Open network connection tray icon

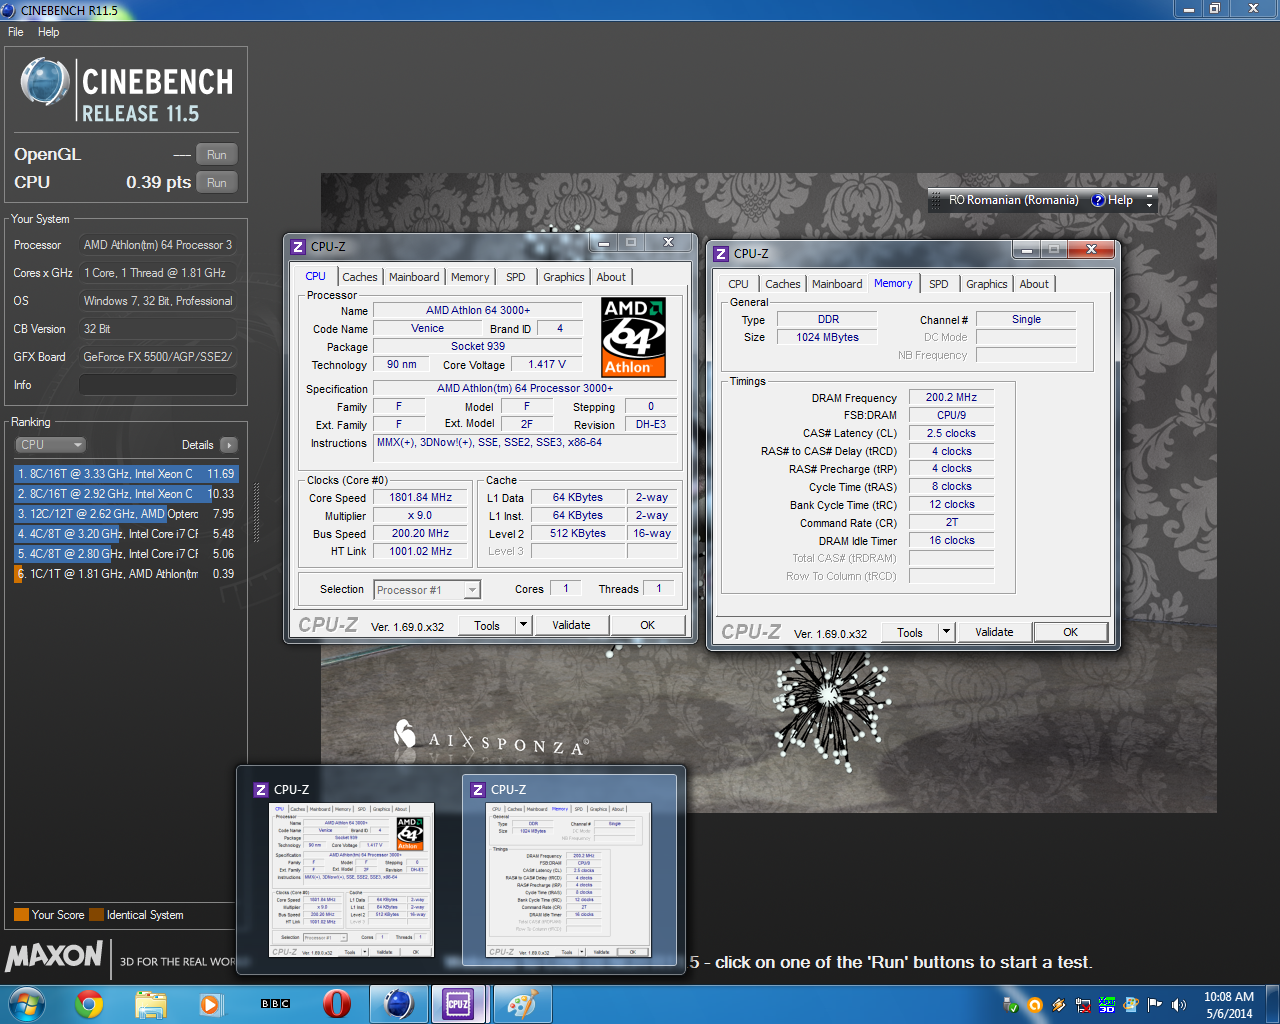coord(1083,1005)
